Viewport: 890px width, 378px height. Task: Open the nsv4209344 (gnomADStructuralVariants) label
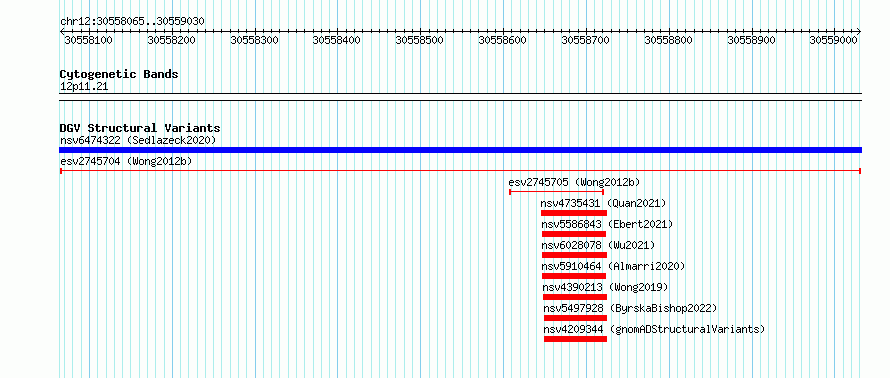tap(654, 329)
